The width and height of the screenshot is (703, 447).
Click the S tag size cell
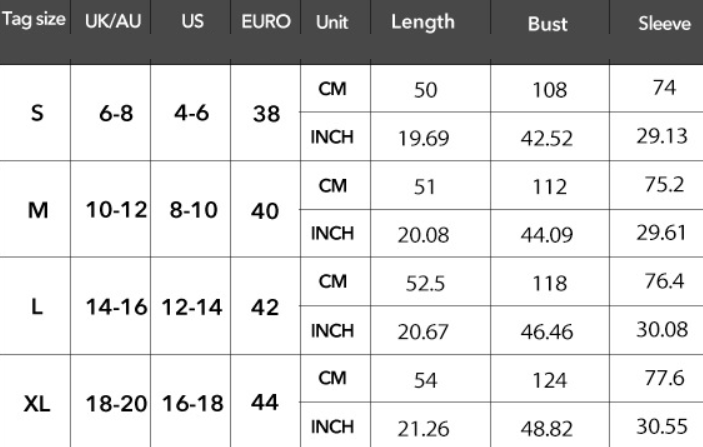(x=37, y=112)
